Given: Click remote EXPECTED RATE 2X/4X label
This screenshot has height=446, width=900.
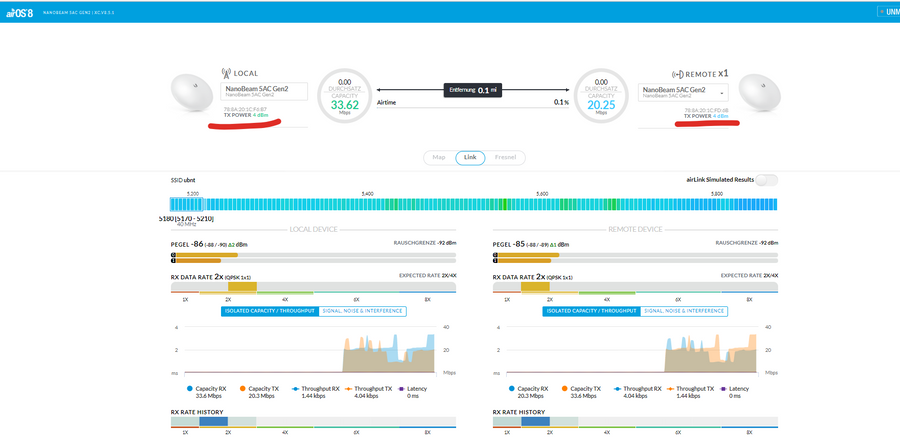Looking at the screenshot, I should 750,276.
